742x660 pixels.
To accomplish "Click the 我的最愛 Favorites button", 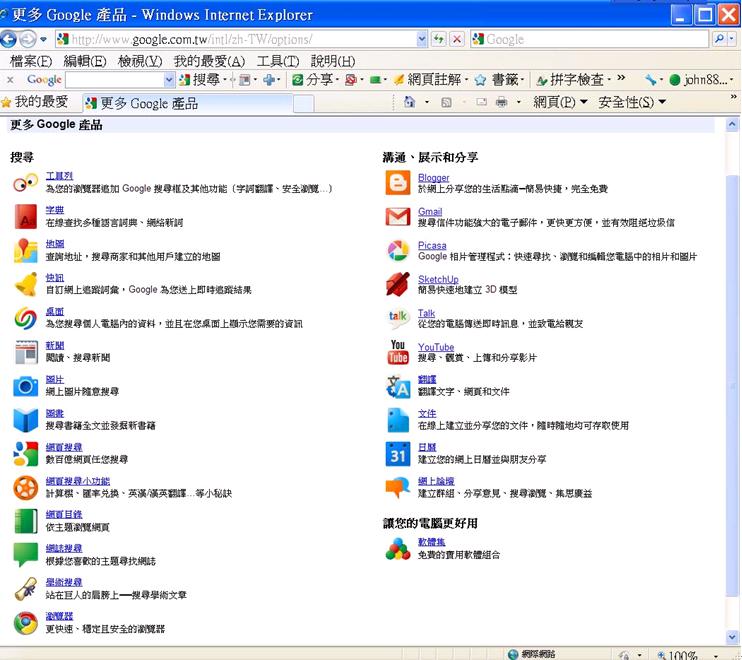I will pos(35,102).
